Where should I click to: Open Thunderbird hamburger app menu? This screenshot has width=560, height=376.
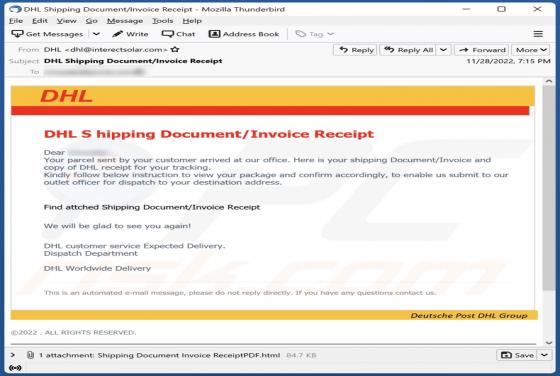tap(538, 34)
